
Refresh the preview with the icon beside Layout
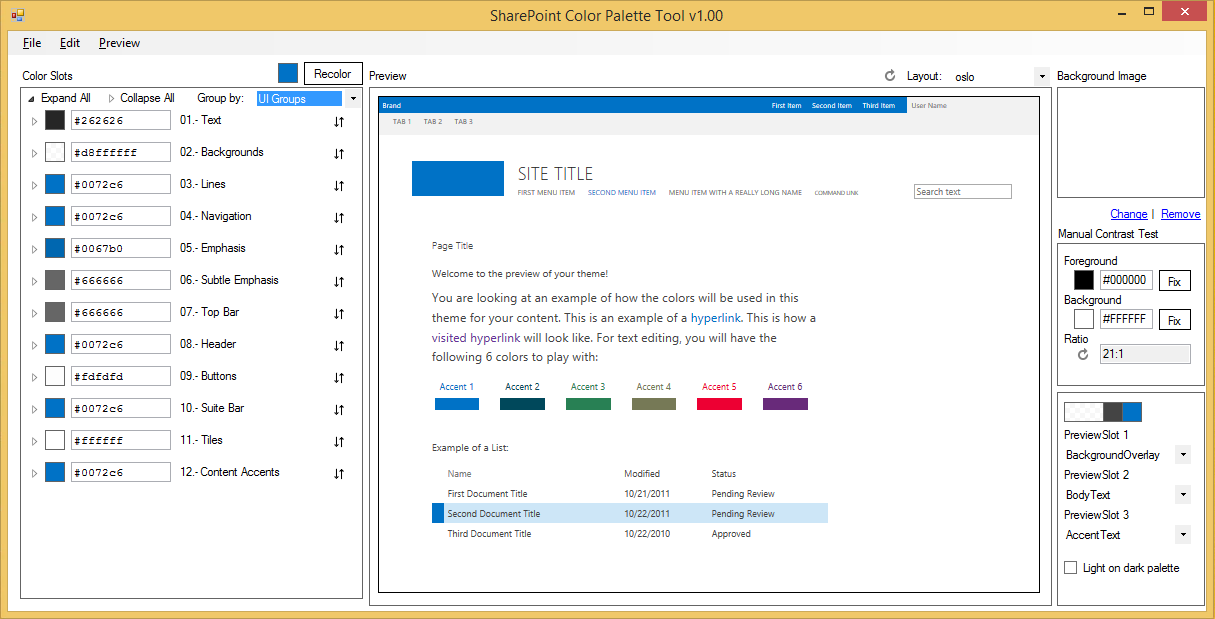click(890, 76)
